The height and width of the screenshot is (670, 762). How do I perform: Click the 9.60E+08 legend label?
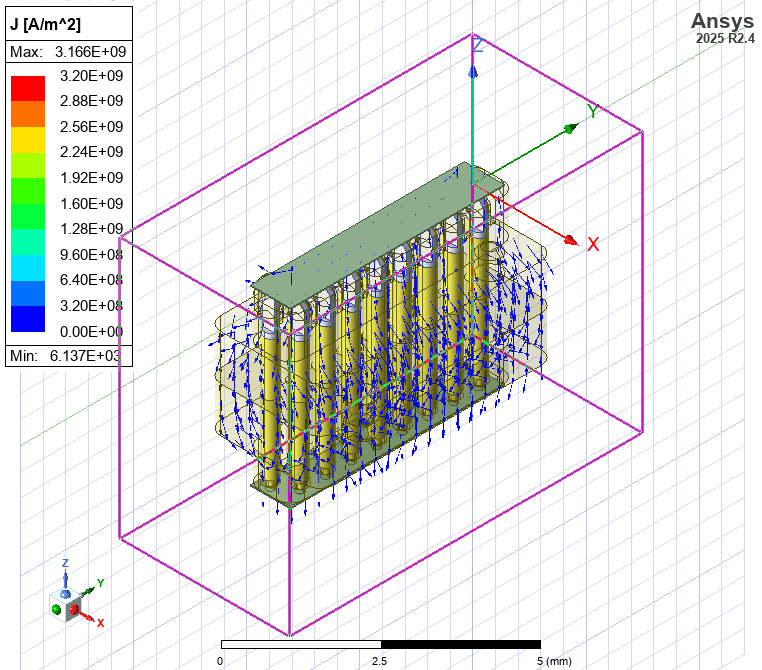pyautogui.click(x=91, y=255)
